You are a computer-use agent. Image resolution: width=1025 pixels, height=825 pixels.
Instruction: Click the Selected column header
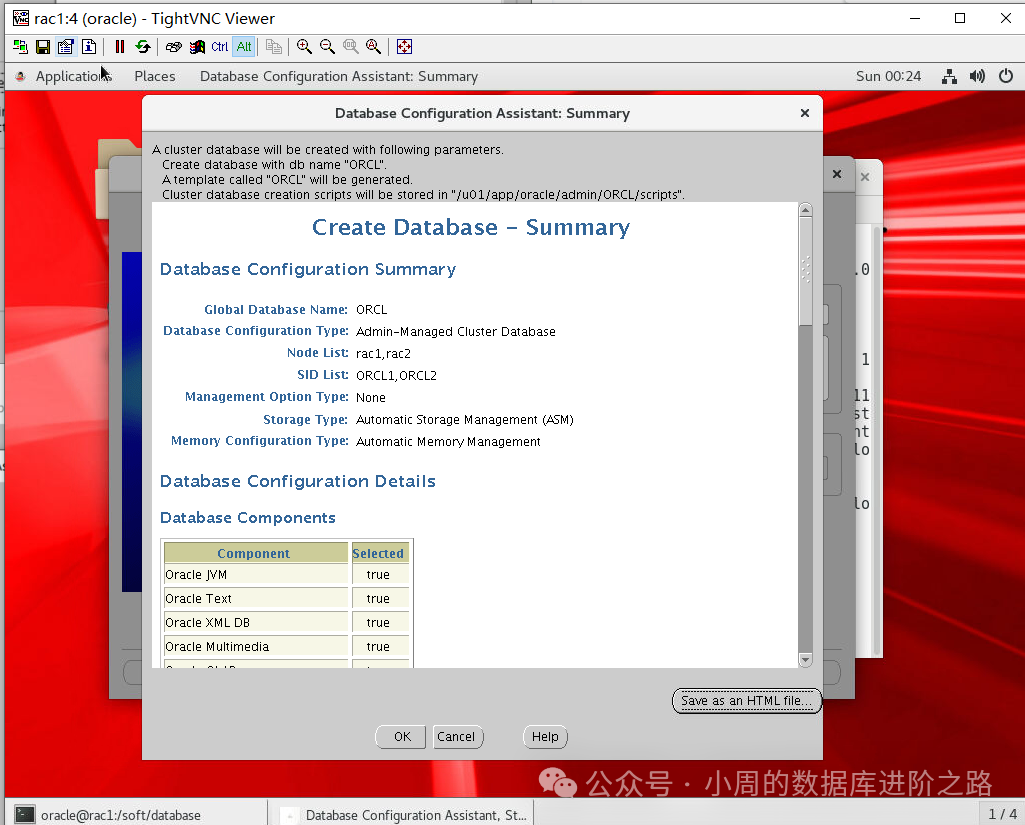379,553
